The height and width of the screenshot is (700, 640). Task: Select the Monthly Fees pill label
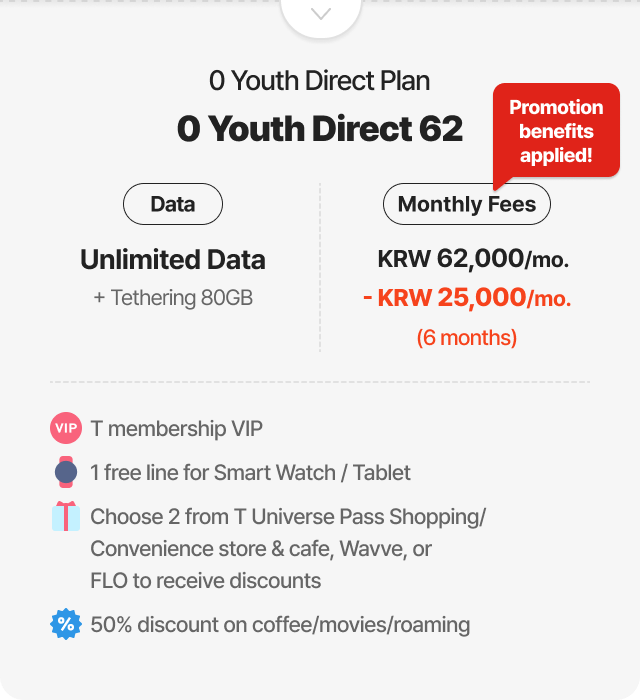tap(467, 205)
